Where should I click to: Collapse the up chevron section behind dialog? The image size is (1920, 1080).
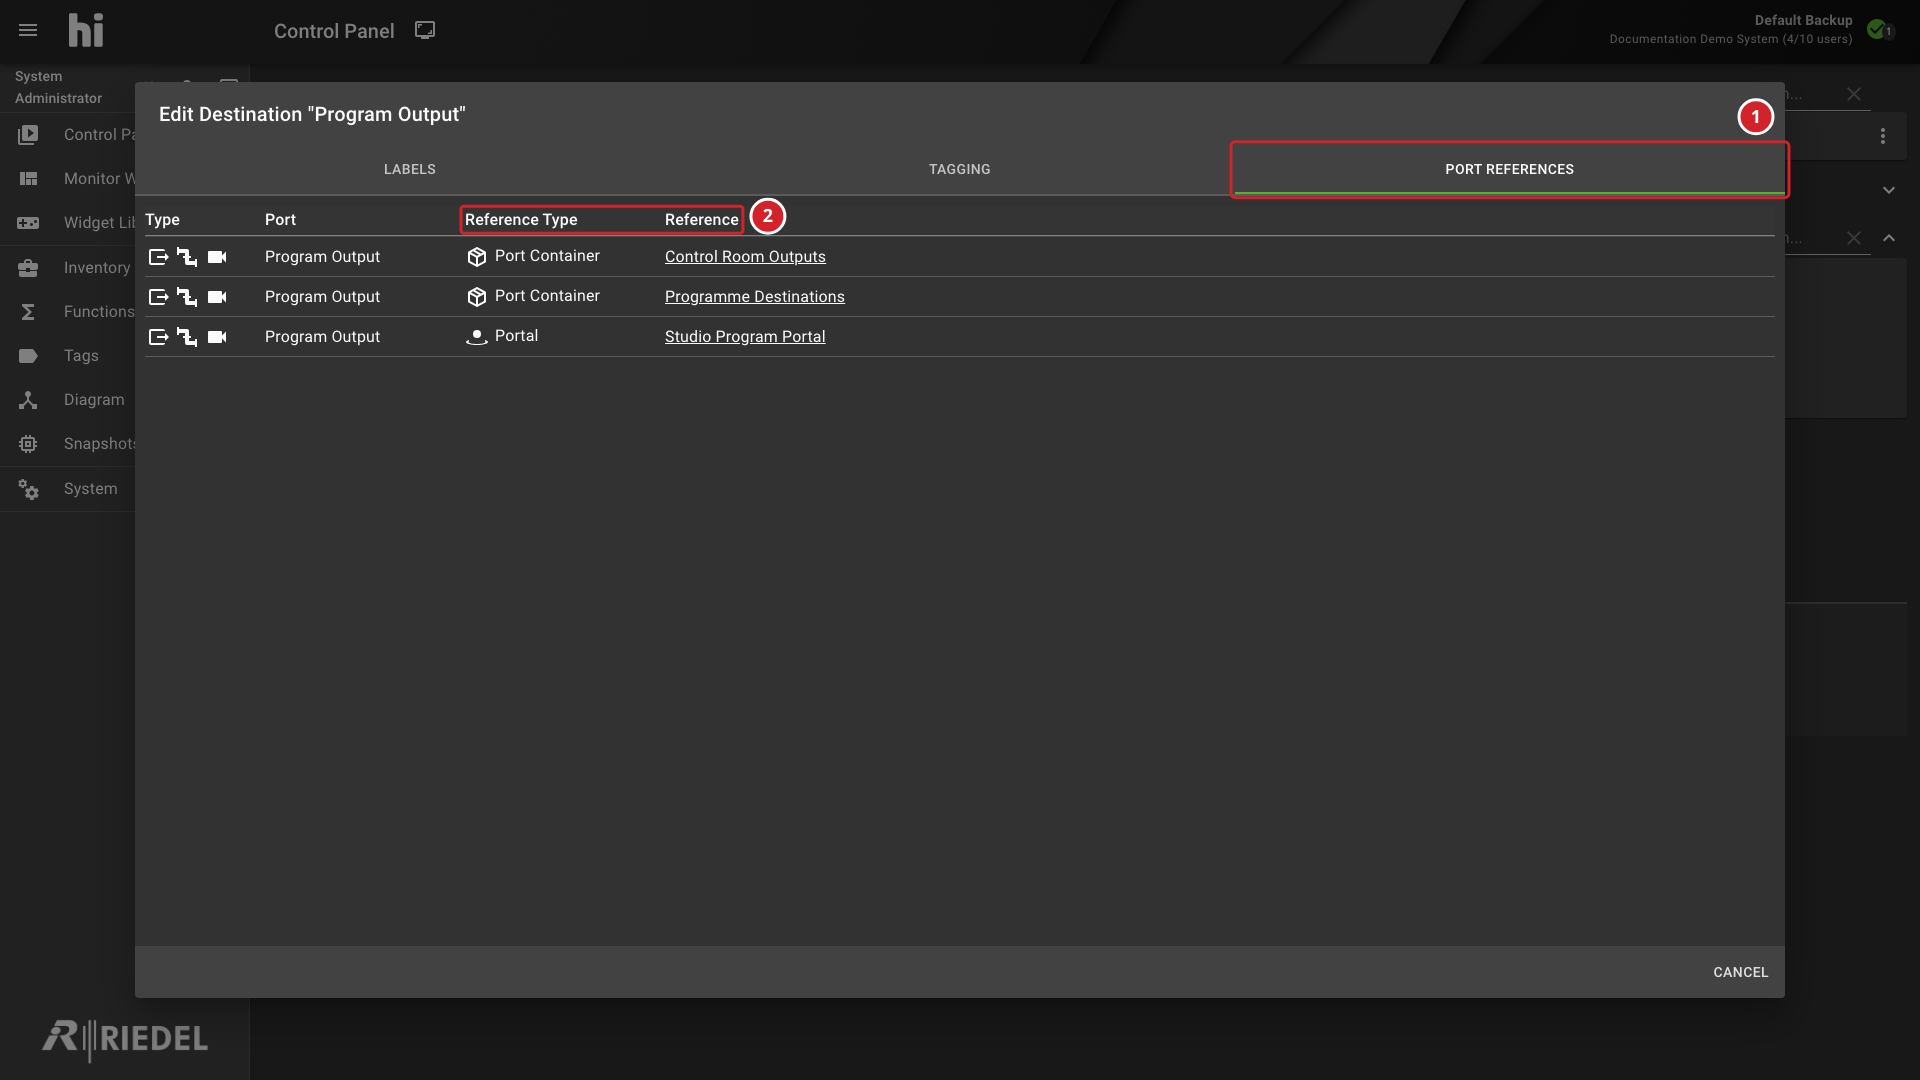[x=1889, y=238]
